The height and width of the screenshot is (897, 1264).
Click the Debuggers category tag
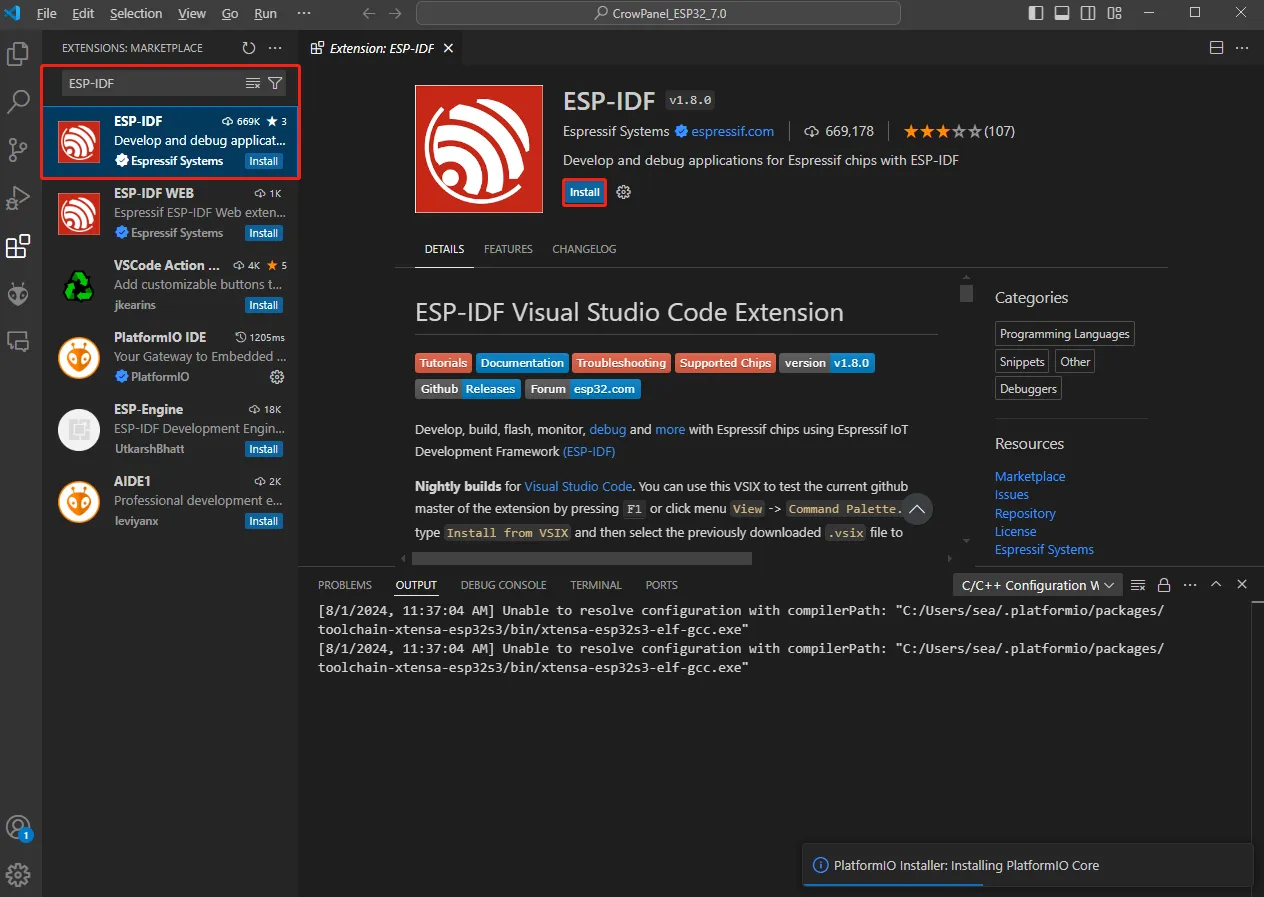(1028, 389)
